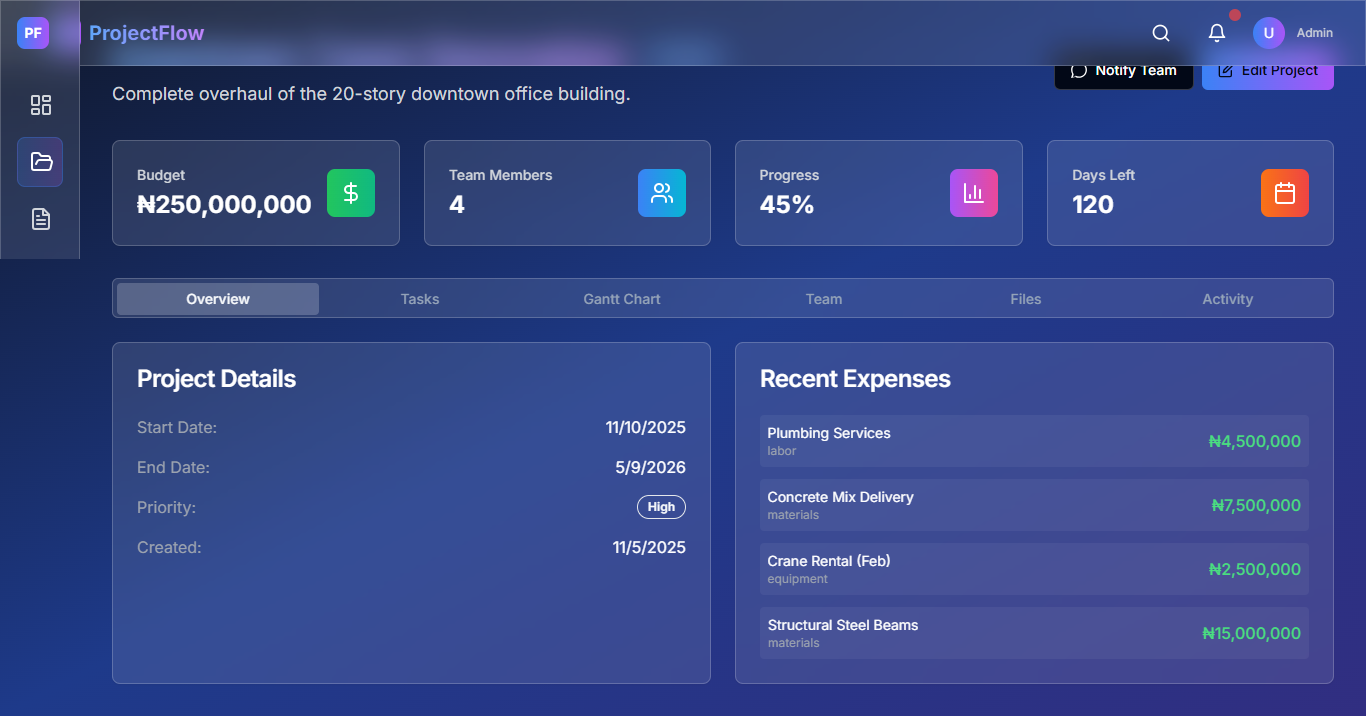Click the PF ProjectFlow logo icon
This screenshot has height=716, width=1366.
[33, 33]
